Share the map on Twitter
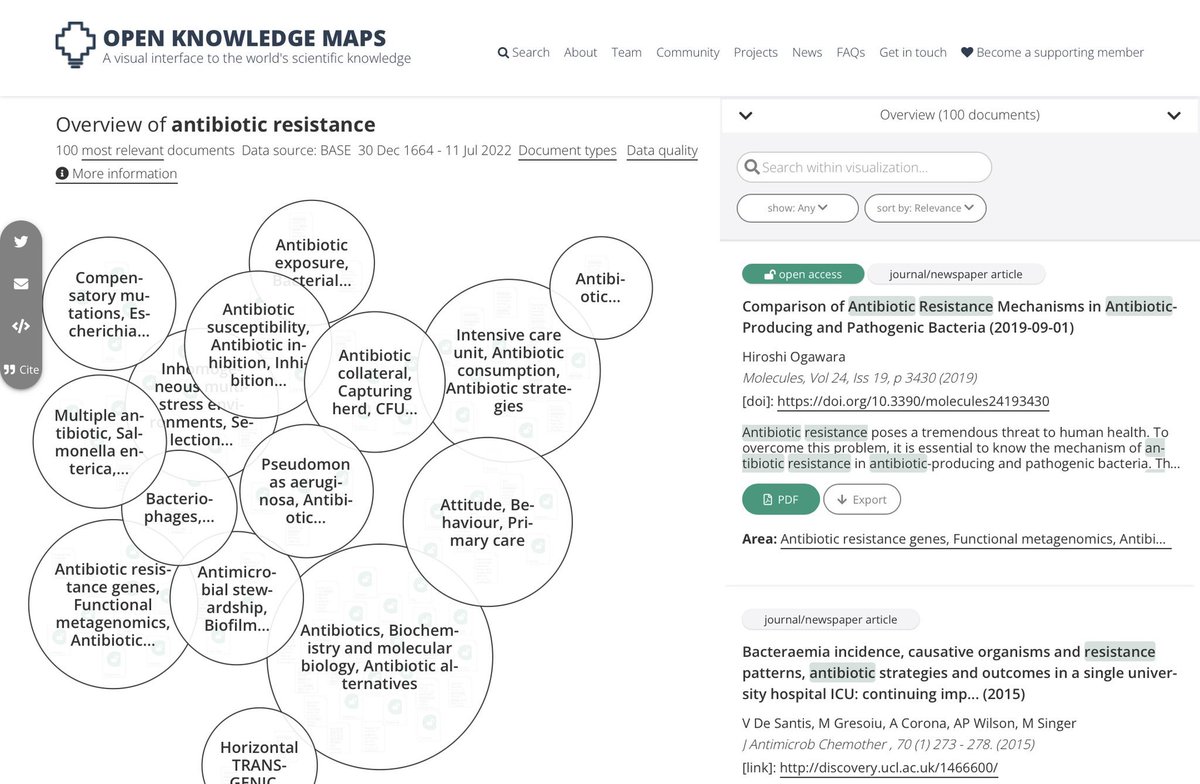The image size is (1200, 784). point(21,241)
